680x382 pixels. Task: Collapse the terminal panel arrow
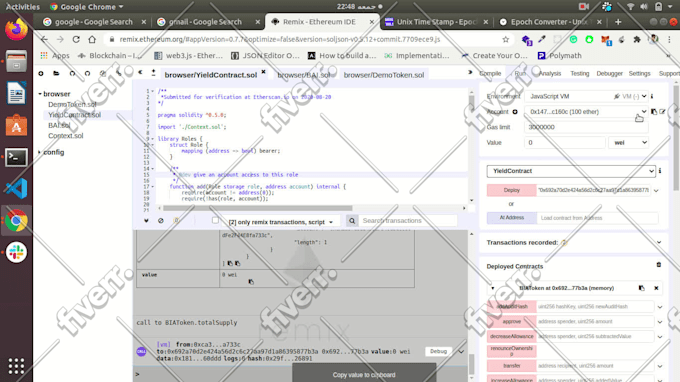coord(146,221)
